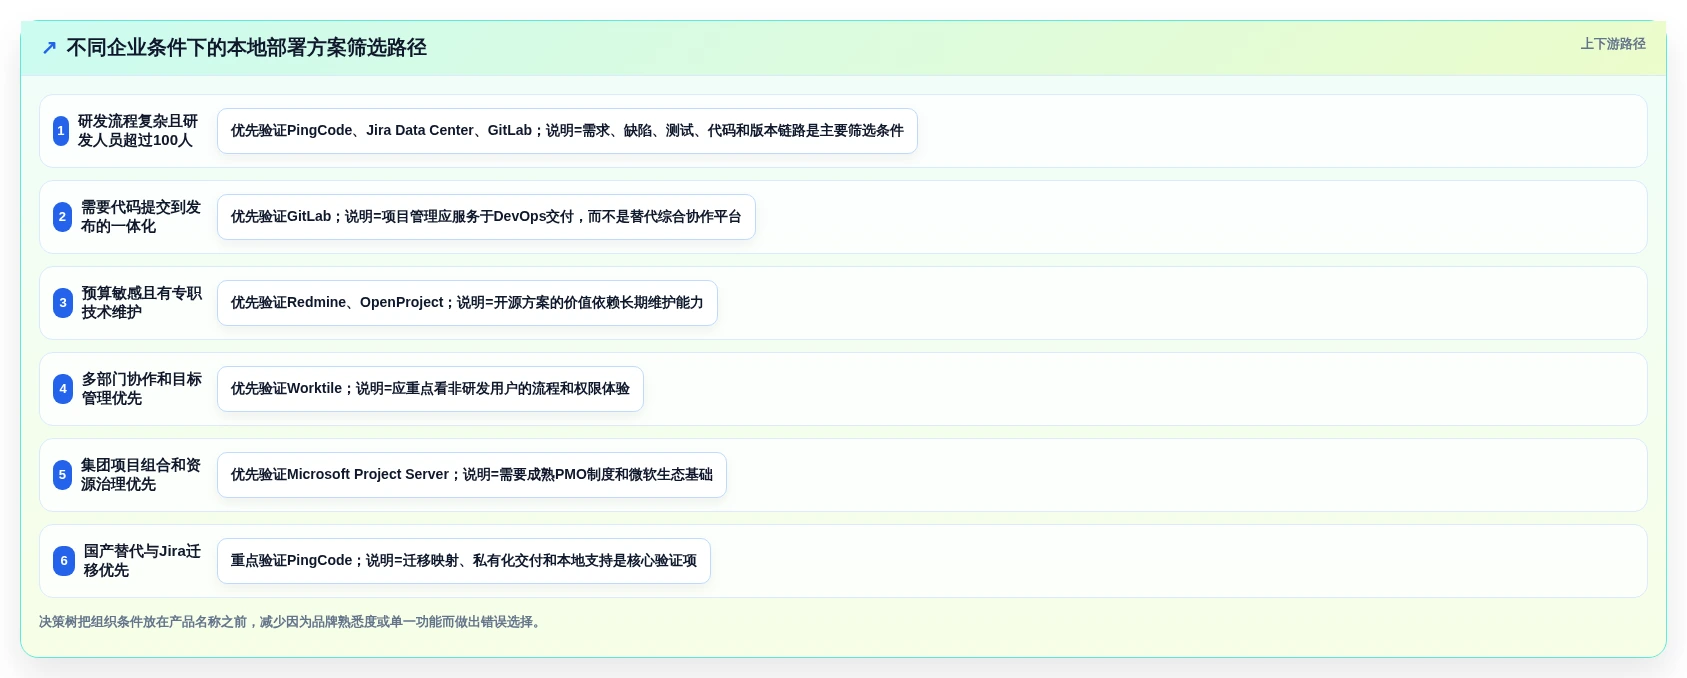
Task: Select condition 需要代码提交到发布的一体化
Action: (x=141, y=217)
